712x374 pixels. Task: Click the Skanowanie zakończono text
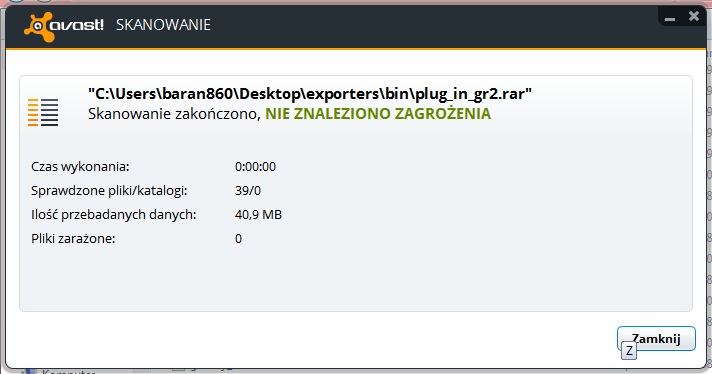(x=174, y=113)
